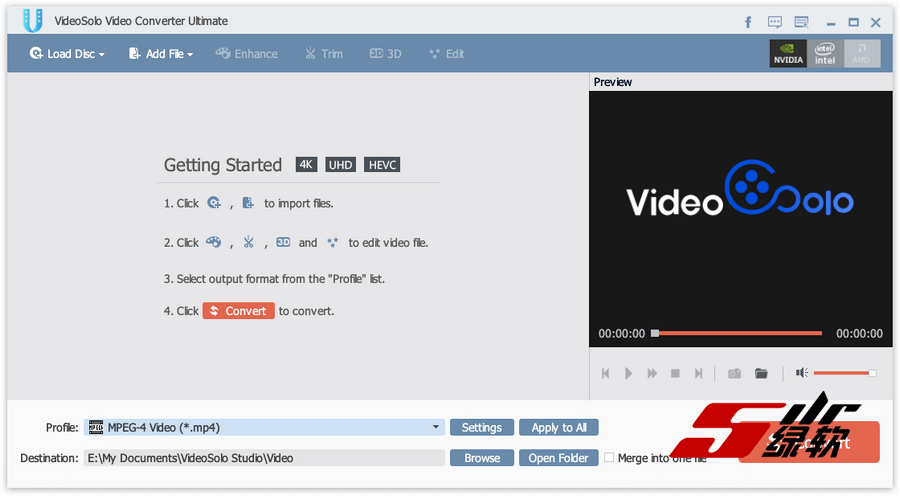900x496 pixels.
Task: Click the Enhance toolbar button
Action: coord(247,54)
